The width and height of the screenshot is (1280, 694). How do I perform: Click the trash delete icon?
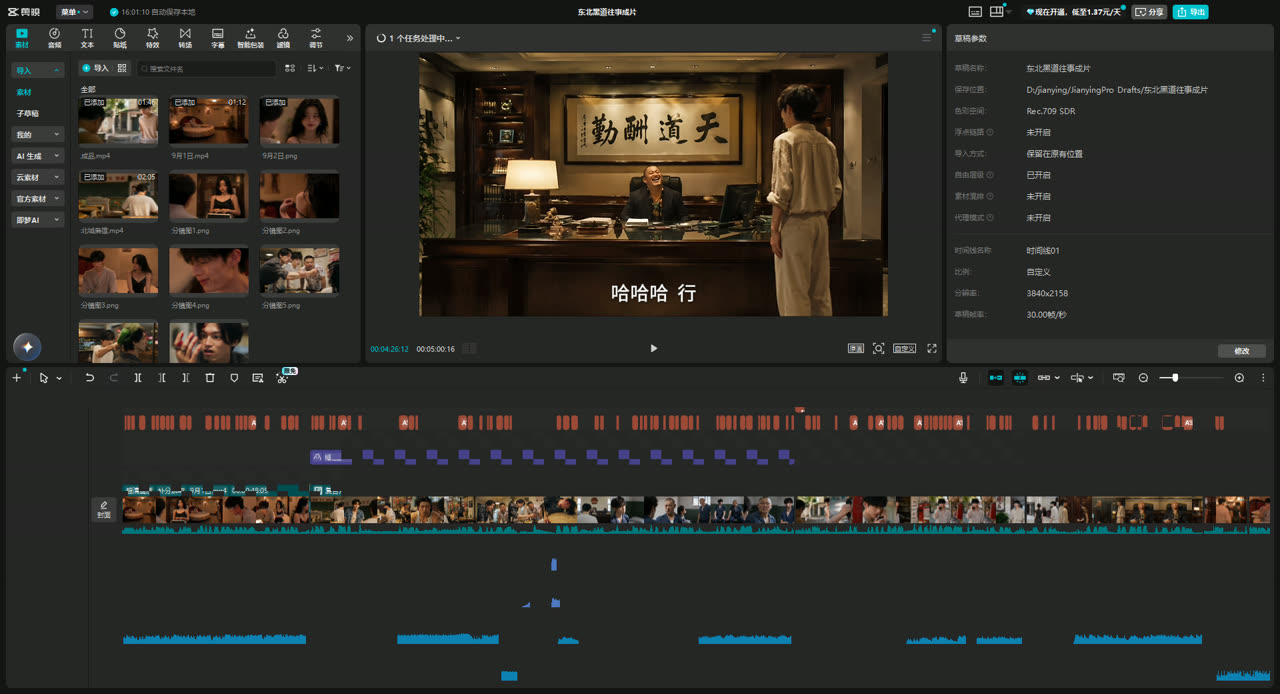(x=210, y=378)
